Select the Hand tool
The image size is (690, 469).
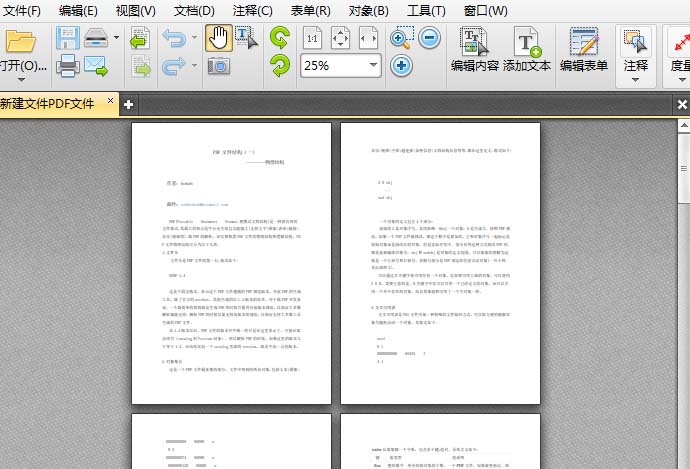click(218, 38)
